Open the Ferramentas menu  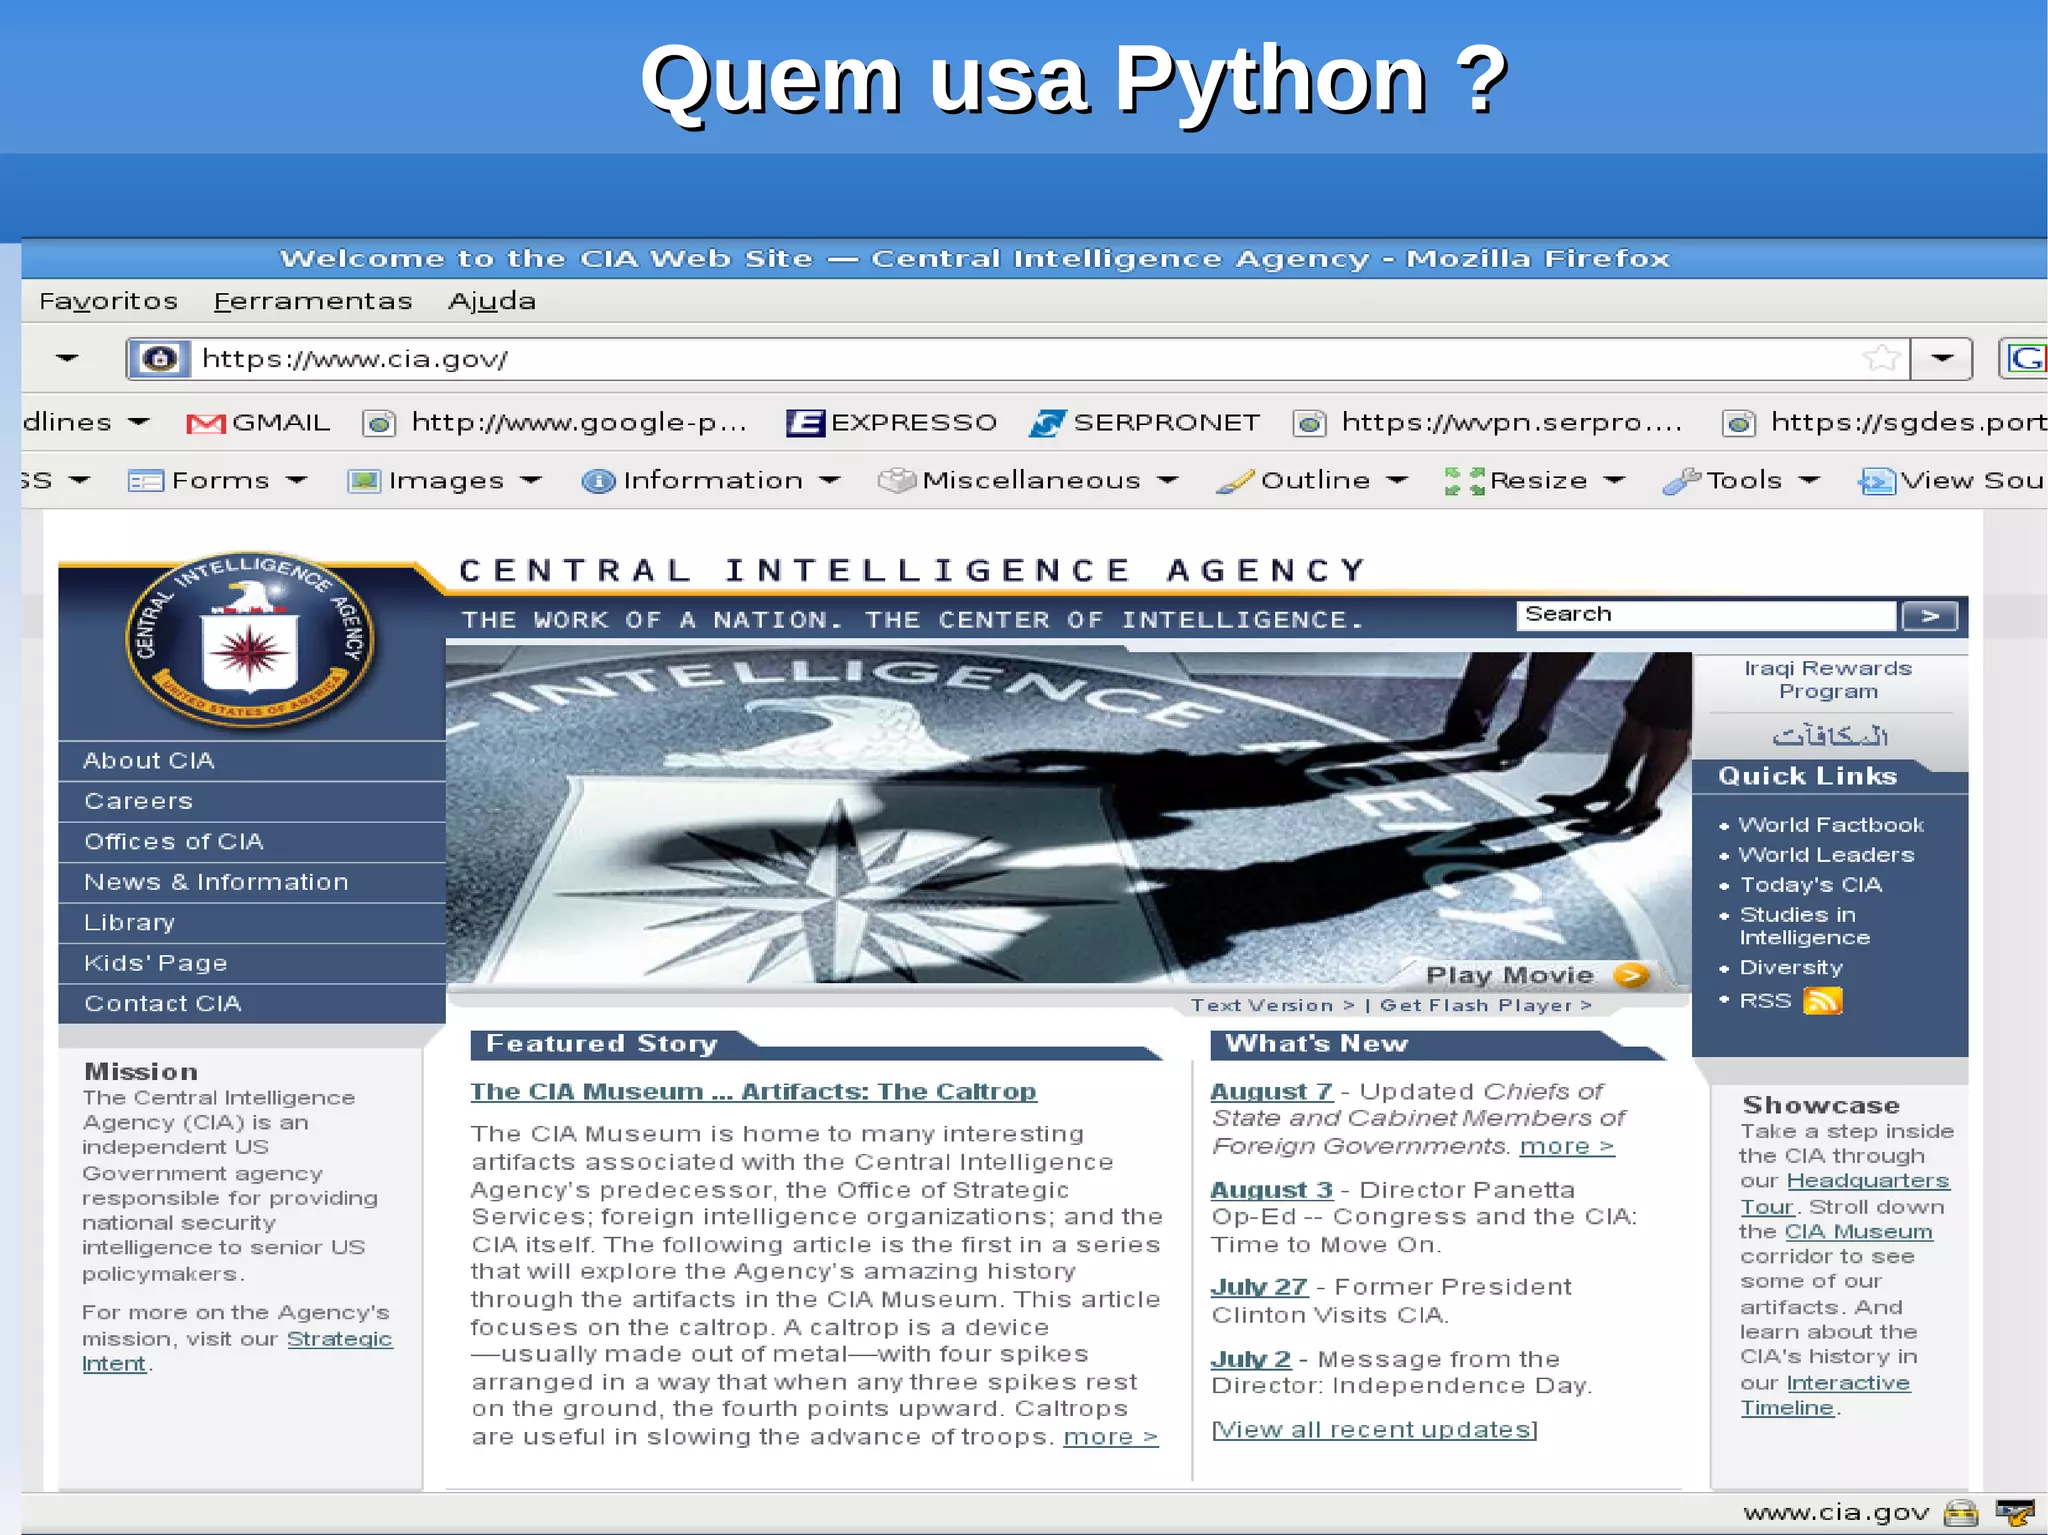313,301
